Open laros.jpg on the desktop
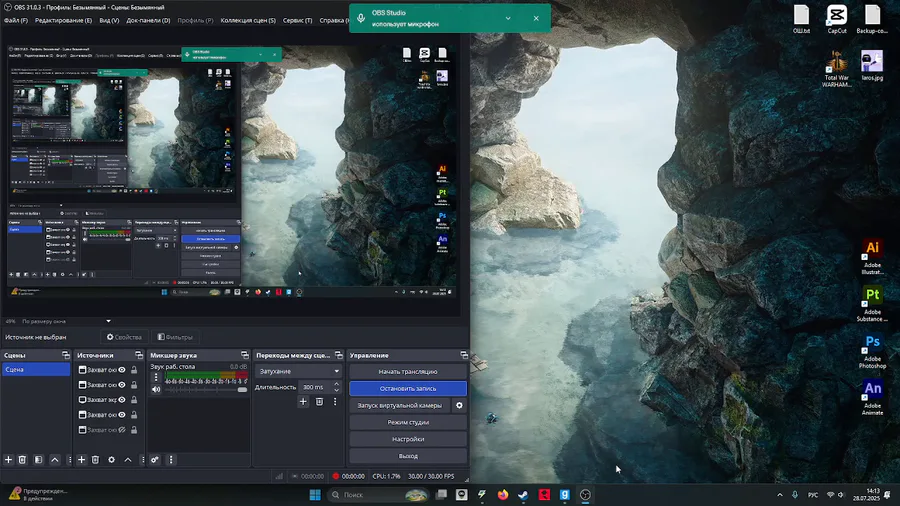Screen dimensions: 900x506 click(872, 65)
